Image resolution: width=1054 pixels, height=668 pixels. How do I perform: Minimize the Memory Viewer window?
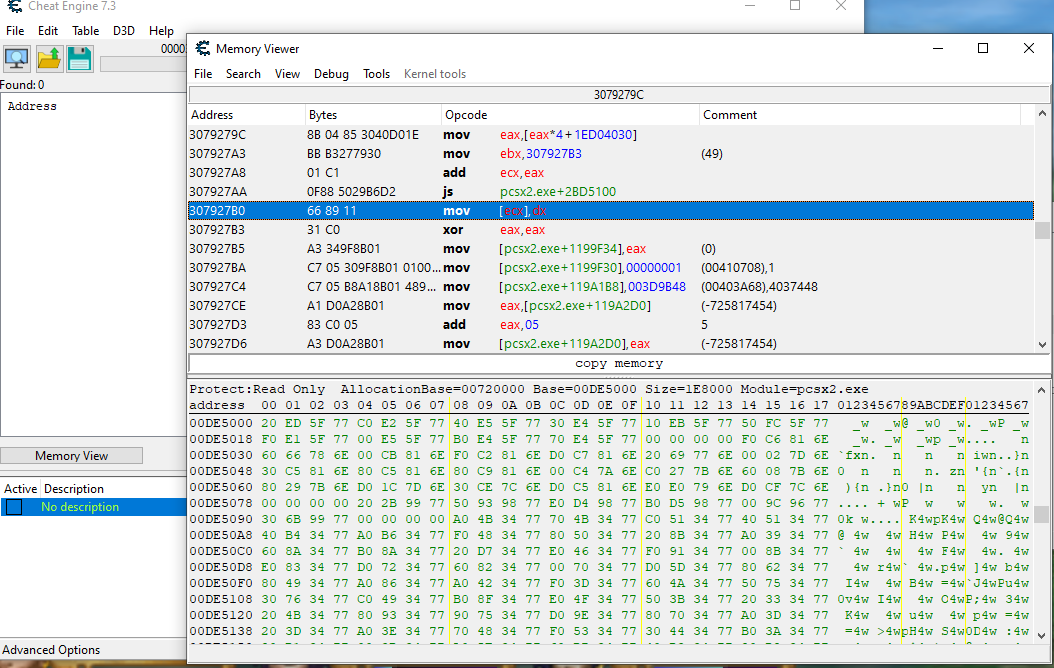pos(937,48)
